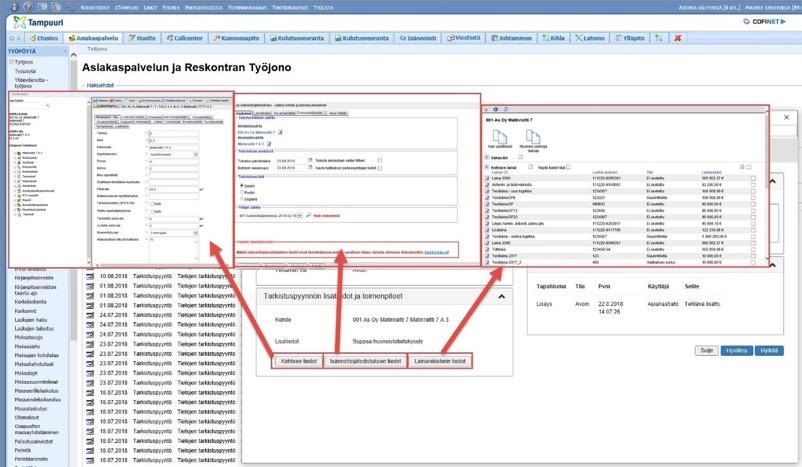The height and width of the screenshot is (467, 802).
Task: Close the dialog with the X button
Action: [x=786, y=117]
